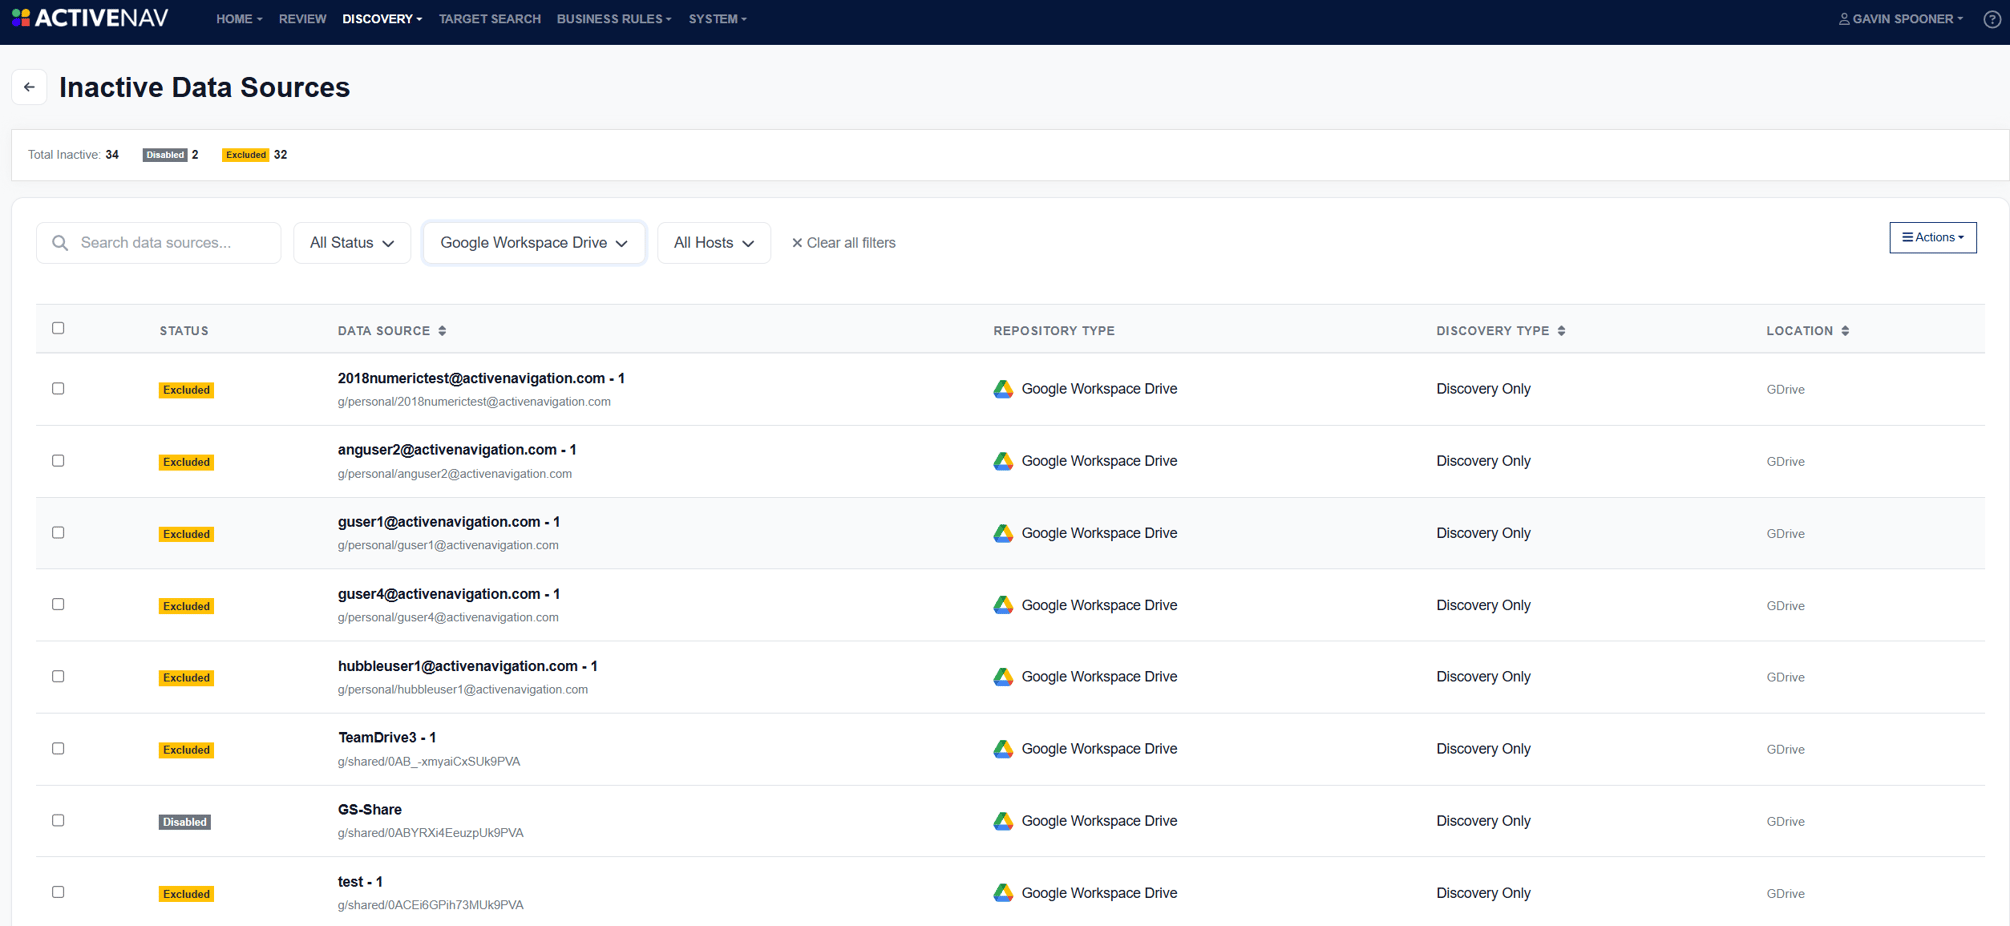The width and height of the screenshot is (2010, 926).
Task: Check the guser1@activenavigation.com row checkbox
Action: coord(58,532)
